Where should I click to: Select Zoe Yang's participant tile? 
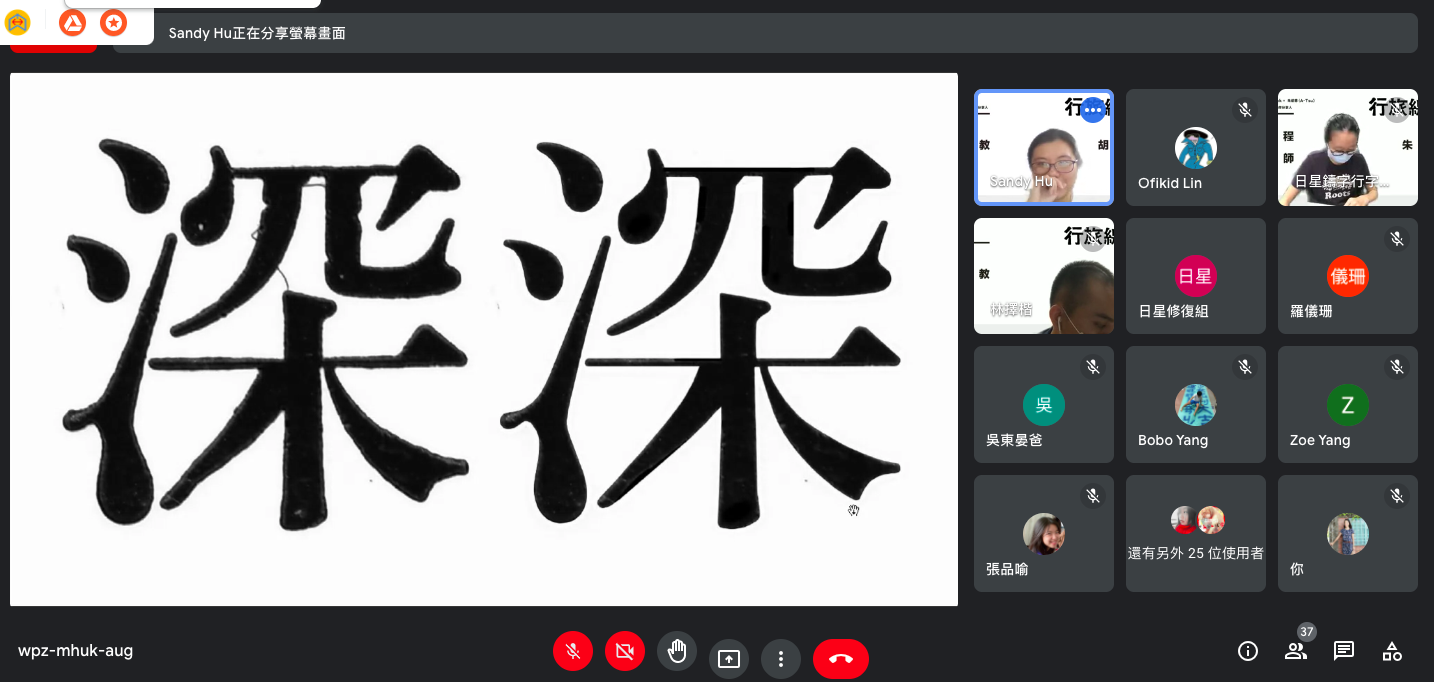pos(1347,405)
